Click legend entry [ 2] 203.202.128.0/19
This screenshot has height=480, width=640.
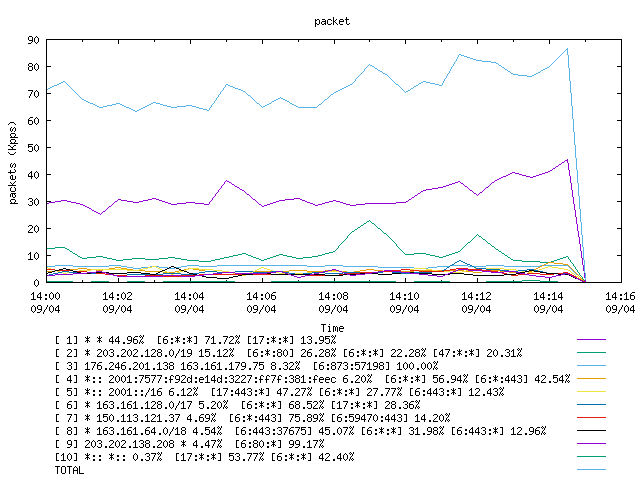tap(288, 353)
